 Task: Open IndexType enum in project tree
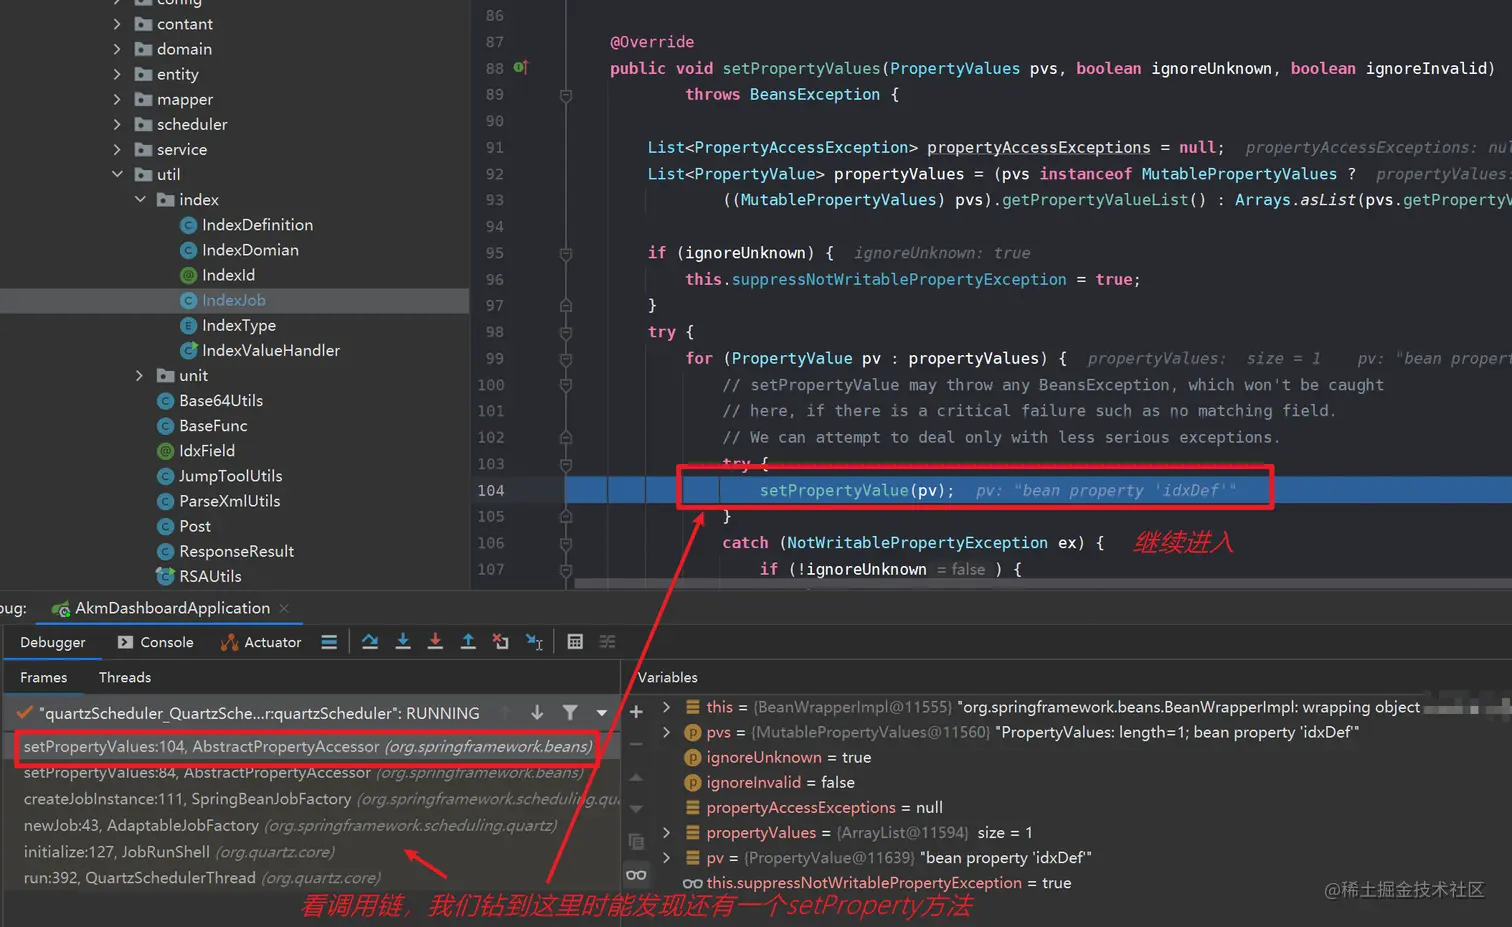239,325
